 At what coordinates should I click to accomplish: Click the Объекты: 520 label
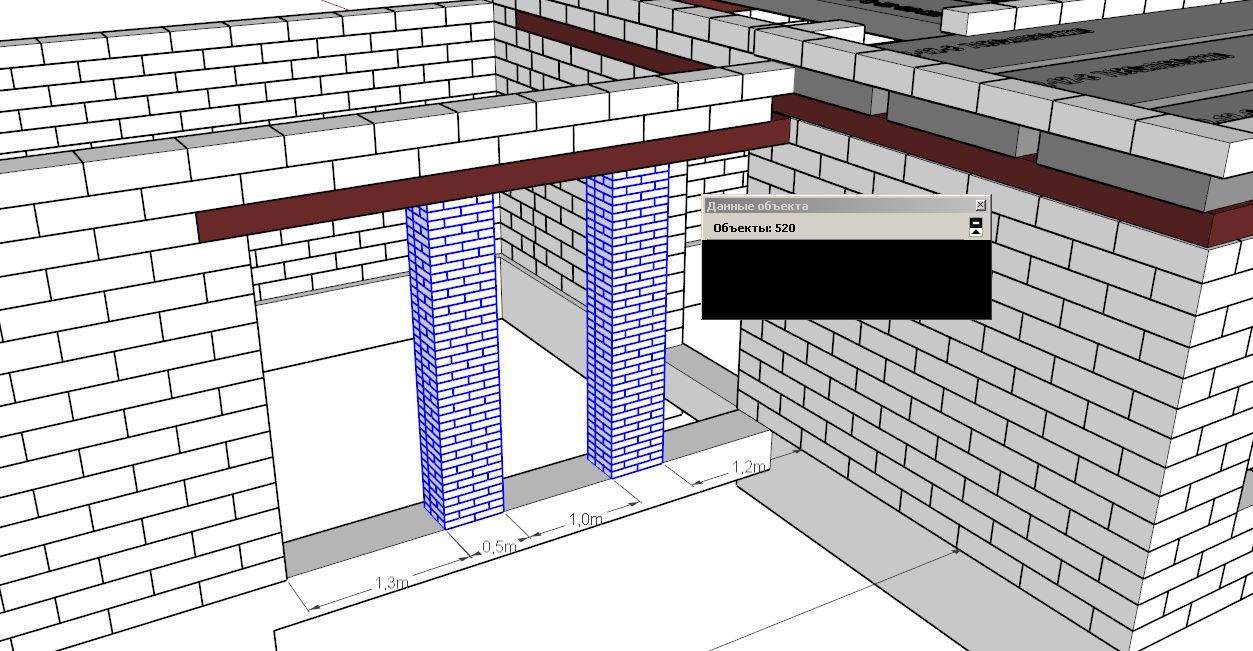click(754, 228)
